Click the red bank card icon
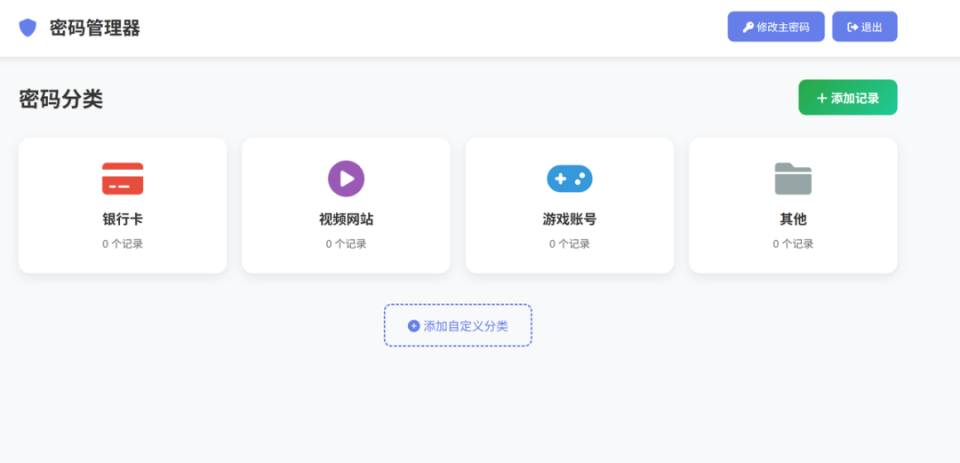Viewport: 960px width, 463px height. coord(122,179)
